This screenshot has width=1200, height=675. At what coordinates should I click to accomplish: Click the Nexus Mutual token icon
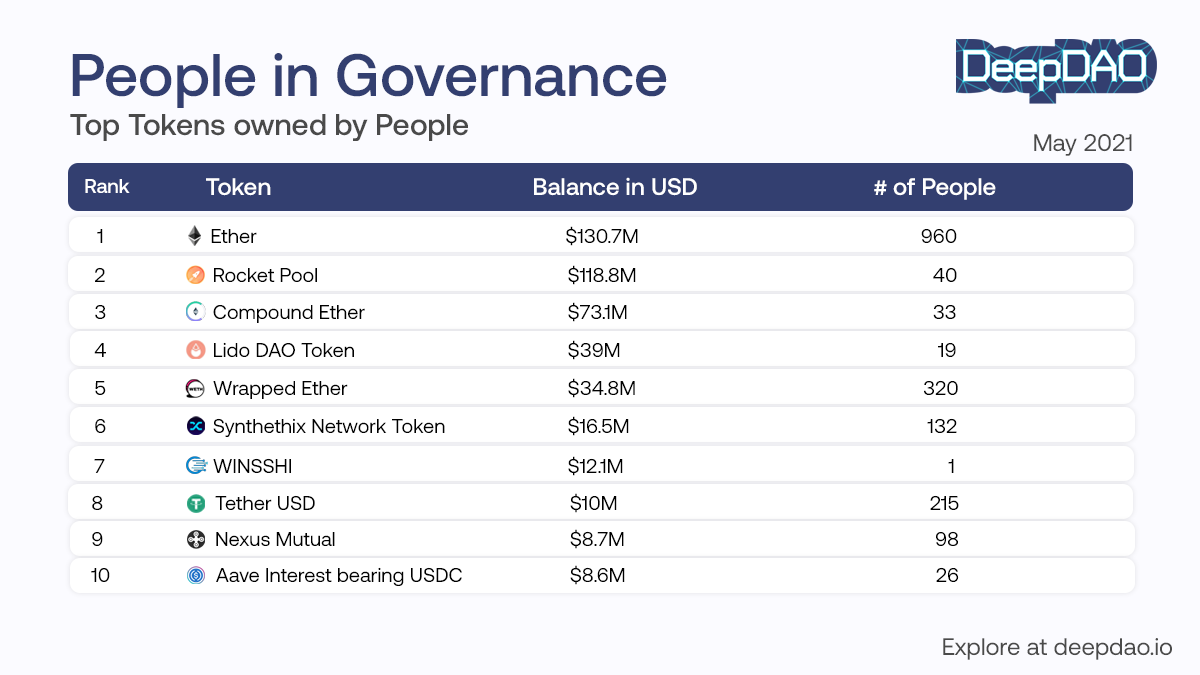point(196,540)
